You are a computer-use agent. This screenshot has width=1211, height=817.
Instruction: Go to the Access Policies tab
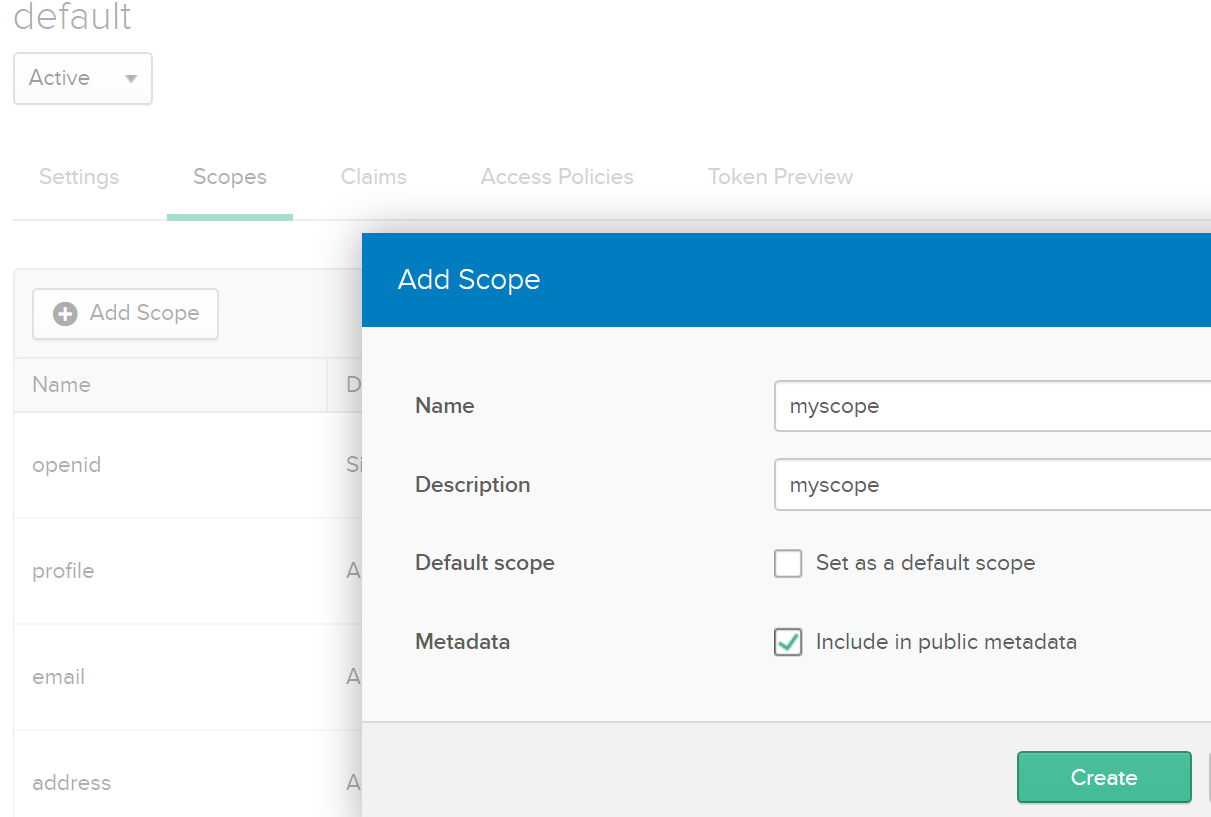pyautogui.click(x=557, y=177)
